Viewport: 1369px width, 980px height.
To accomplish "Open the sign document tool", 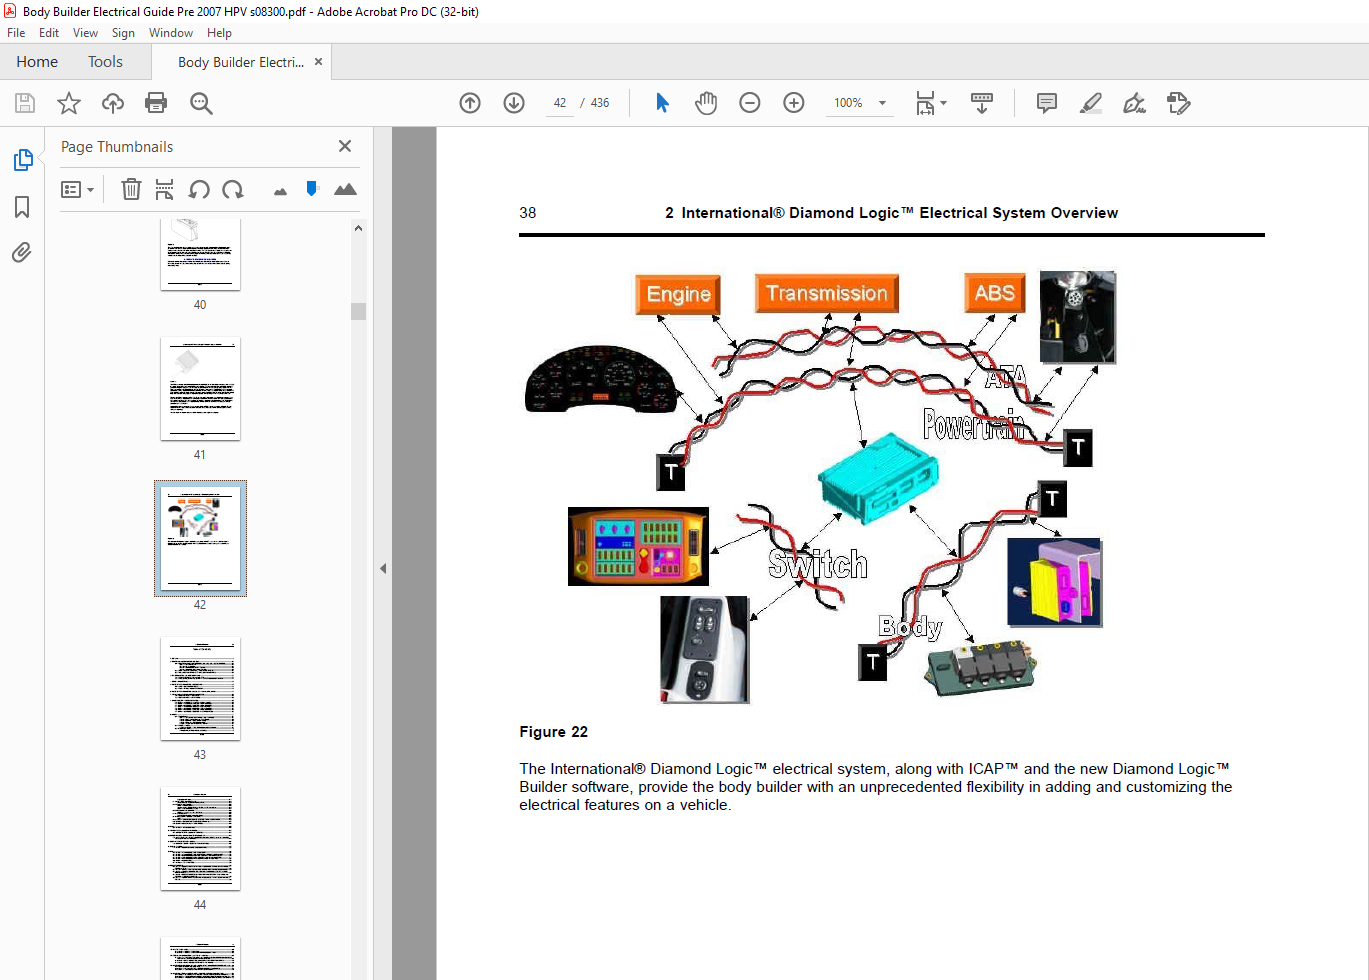I will pyautogui.click(x=1134, y=103).
